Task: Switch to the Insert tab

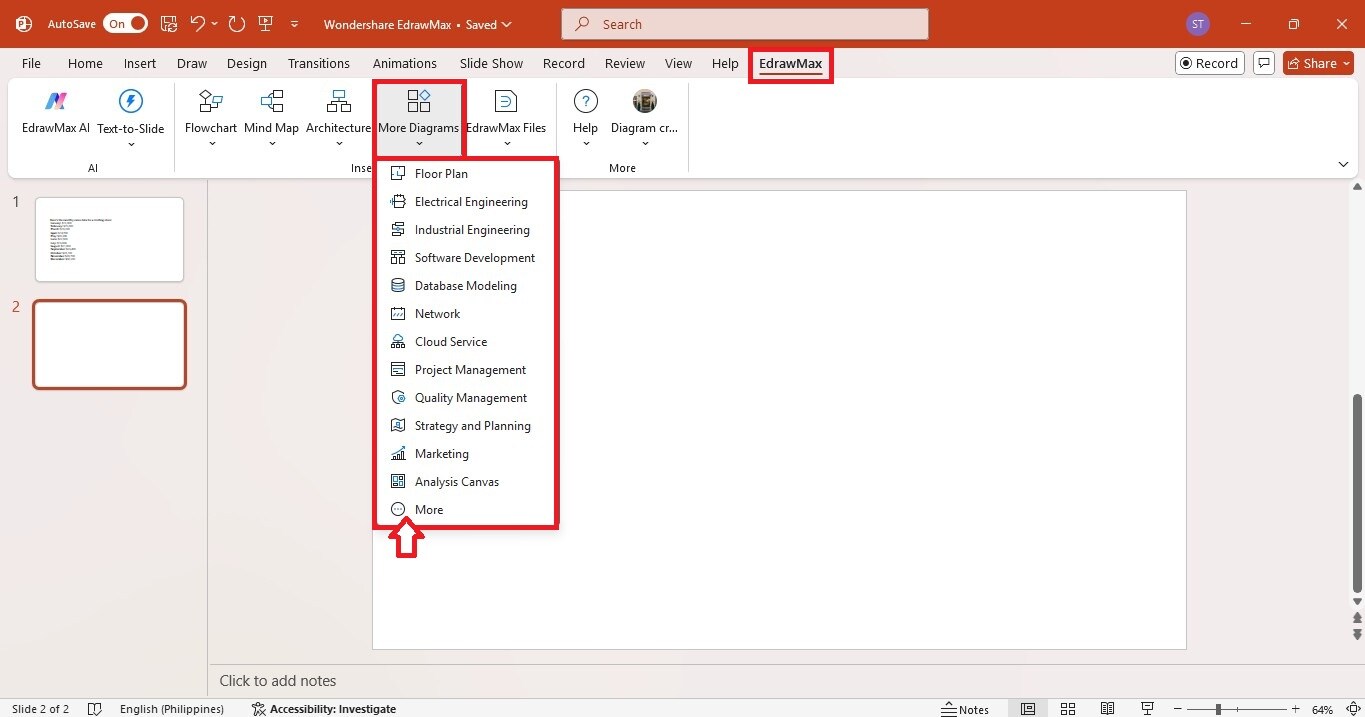Action: point(140,63)
